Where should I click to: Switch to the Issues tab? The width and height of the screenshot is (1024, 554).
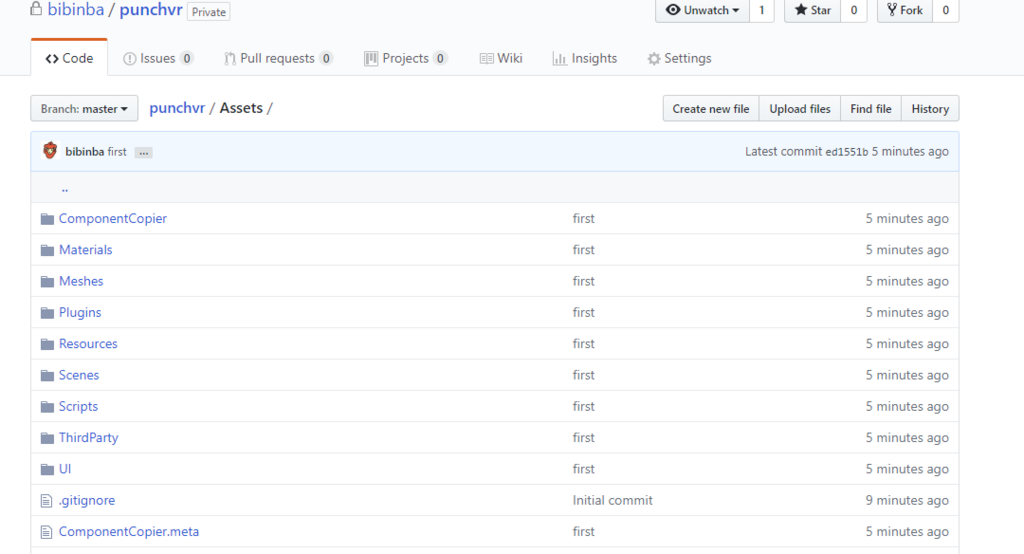158,58
